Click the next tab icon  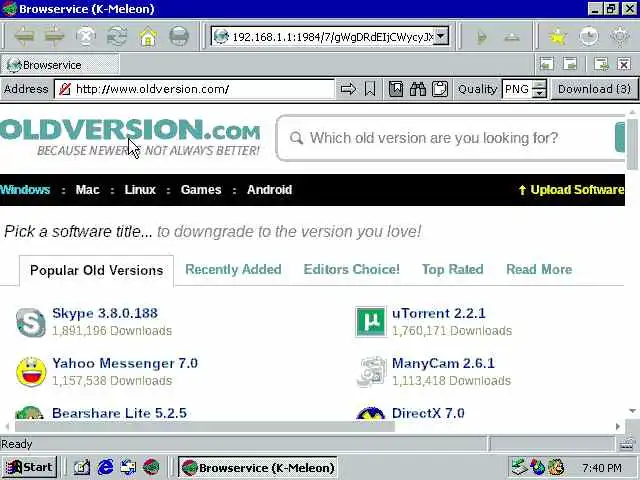(570, 64)
